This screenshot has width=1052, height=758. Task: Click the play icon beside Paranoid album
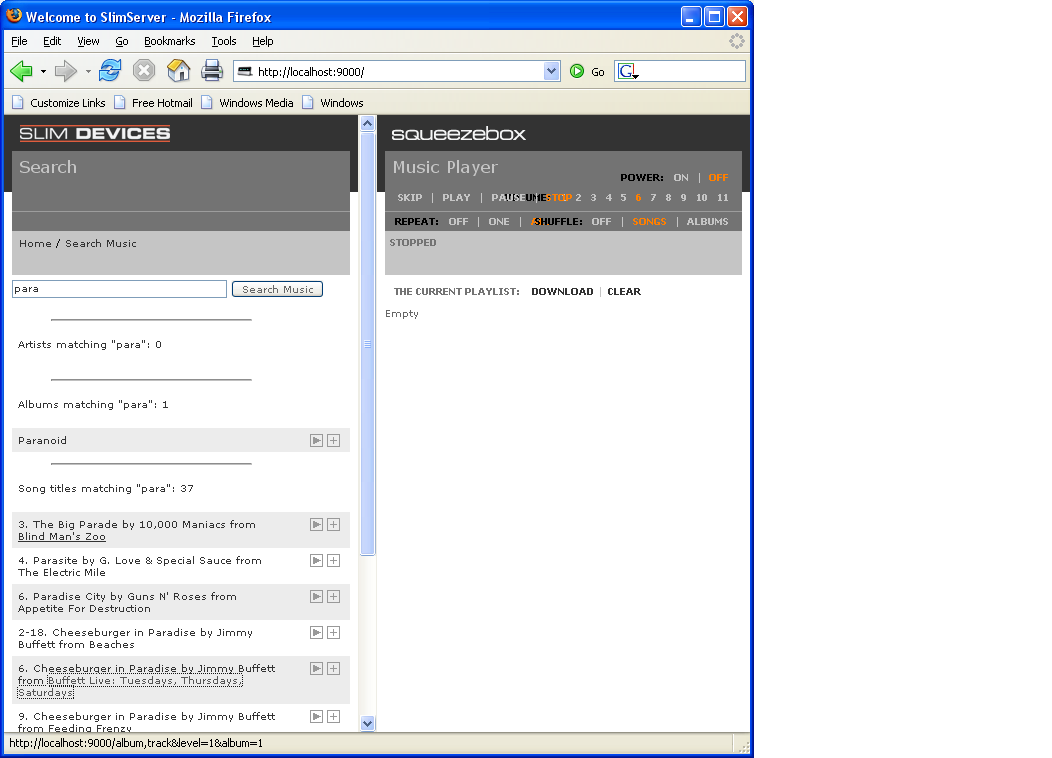click(316, 440)
